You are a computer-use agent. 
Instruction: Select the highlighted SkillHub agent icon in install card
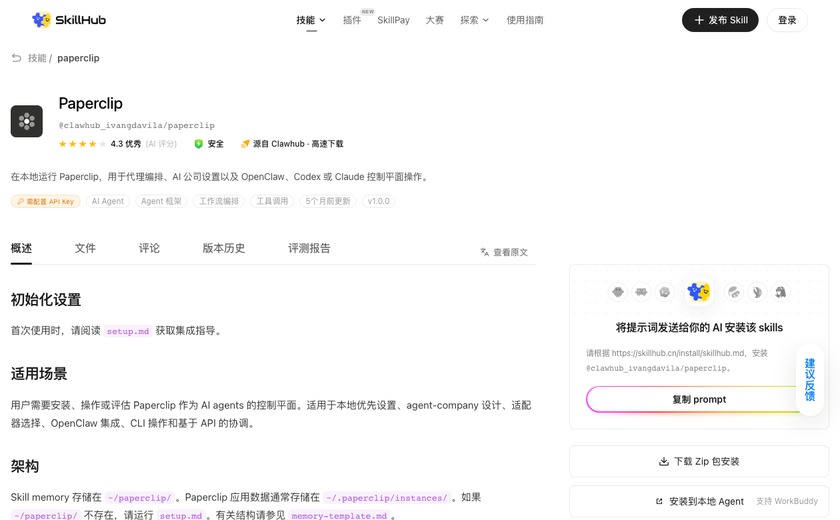click(x=699, y=292)
